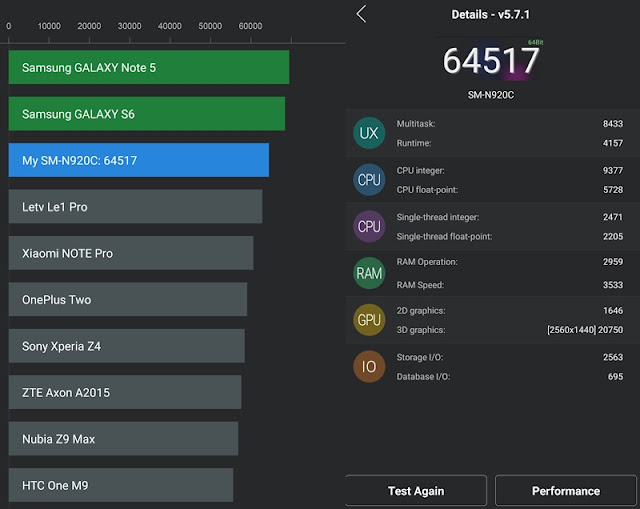The width and height of the screenshot is (640, 509).
Task: Select the Nubia Z9 Max bar
Action: (x=123, y=439)
